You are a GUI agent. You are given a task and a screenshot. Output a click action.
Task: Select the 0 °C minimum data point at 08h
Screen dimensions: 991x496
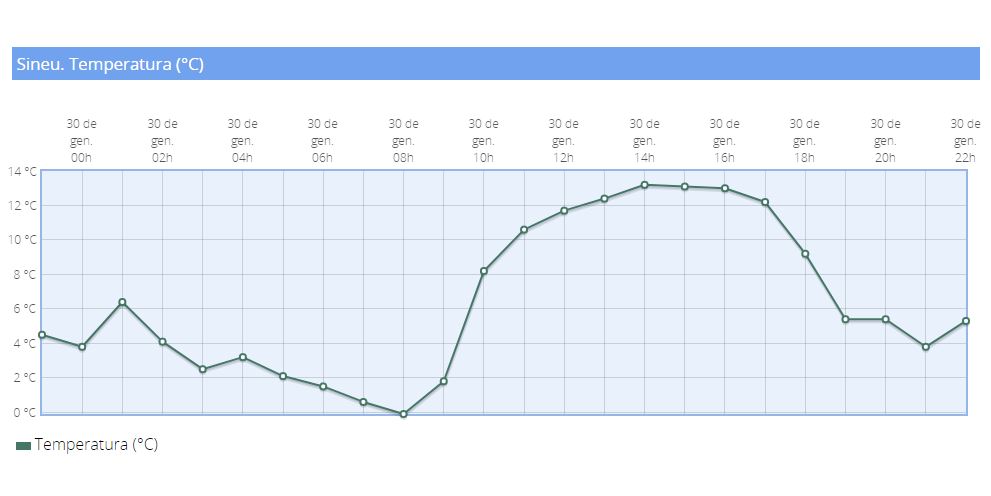coord(403,414)
